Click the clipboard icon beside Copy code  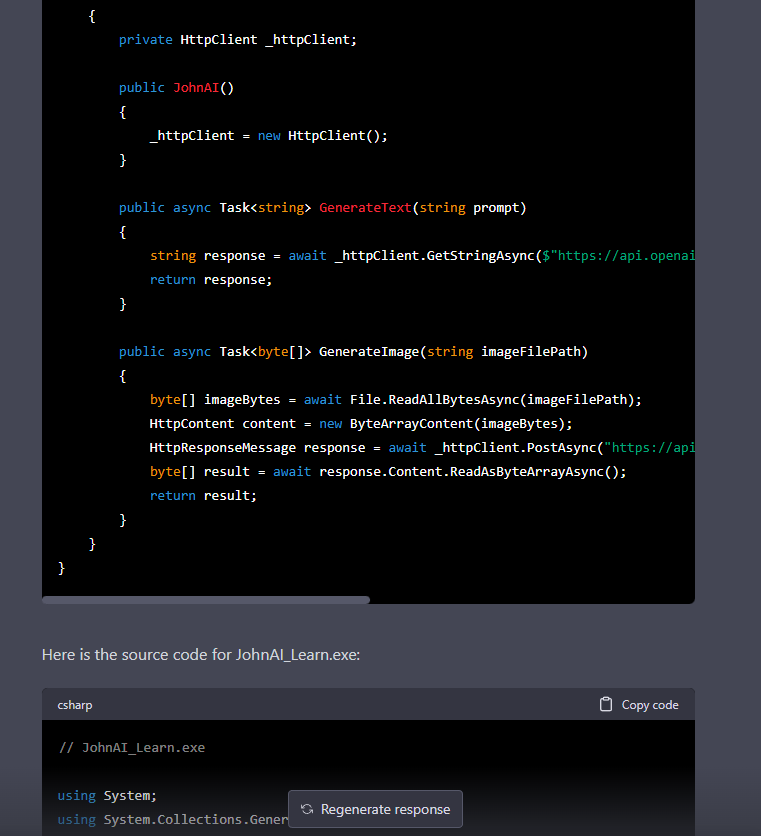(605, 705)
